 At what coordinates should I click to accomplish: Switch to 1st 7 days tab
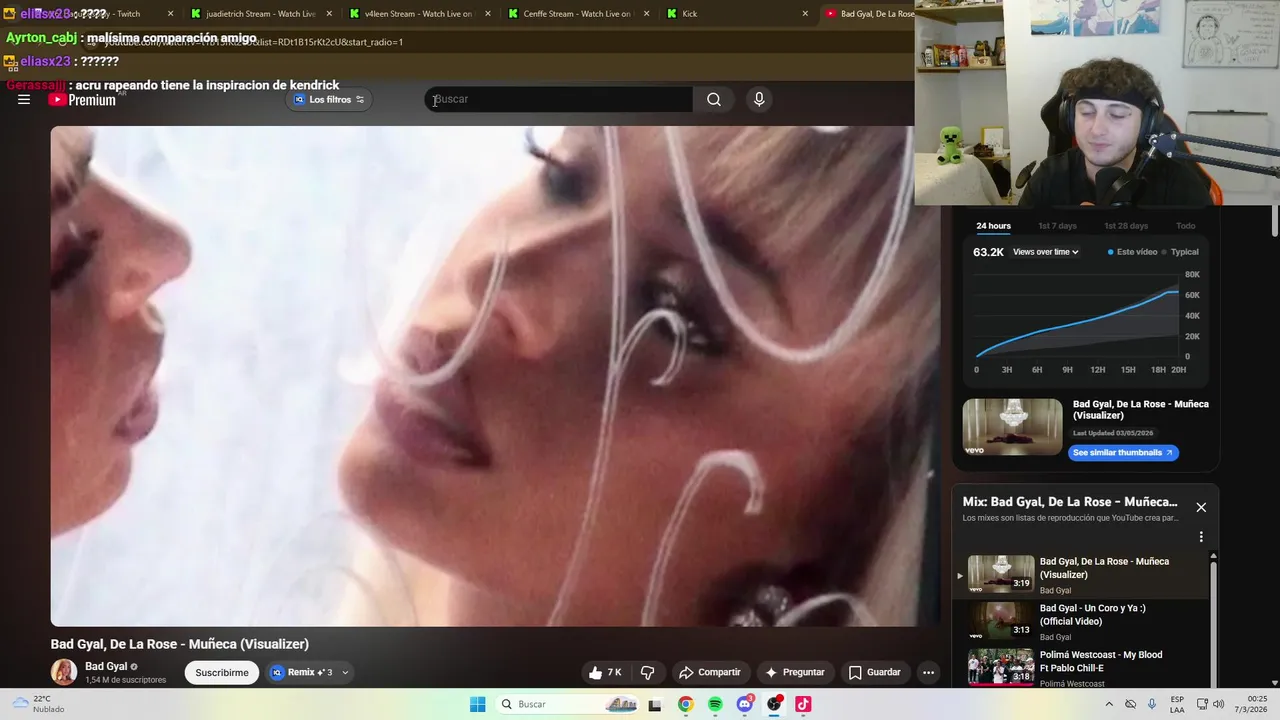1057,226
